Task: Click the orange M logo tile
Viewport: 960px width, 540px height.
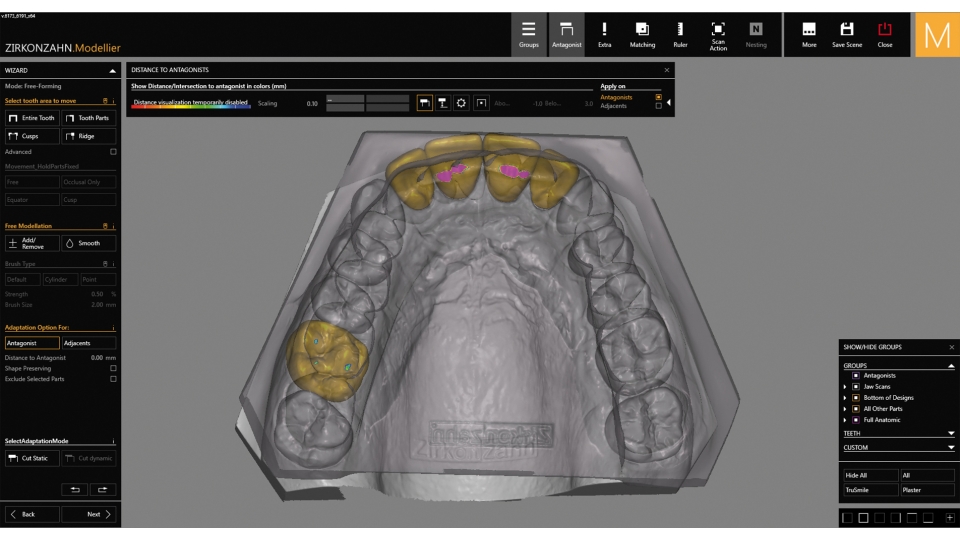Action: point(937,35)
